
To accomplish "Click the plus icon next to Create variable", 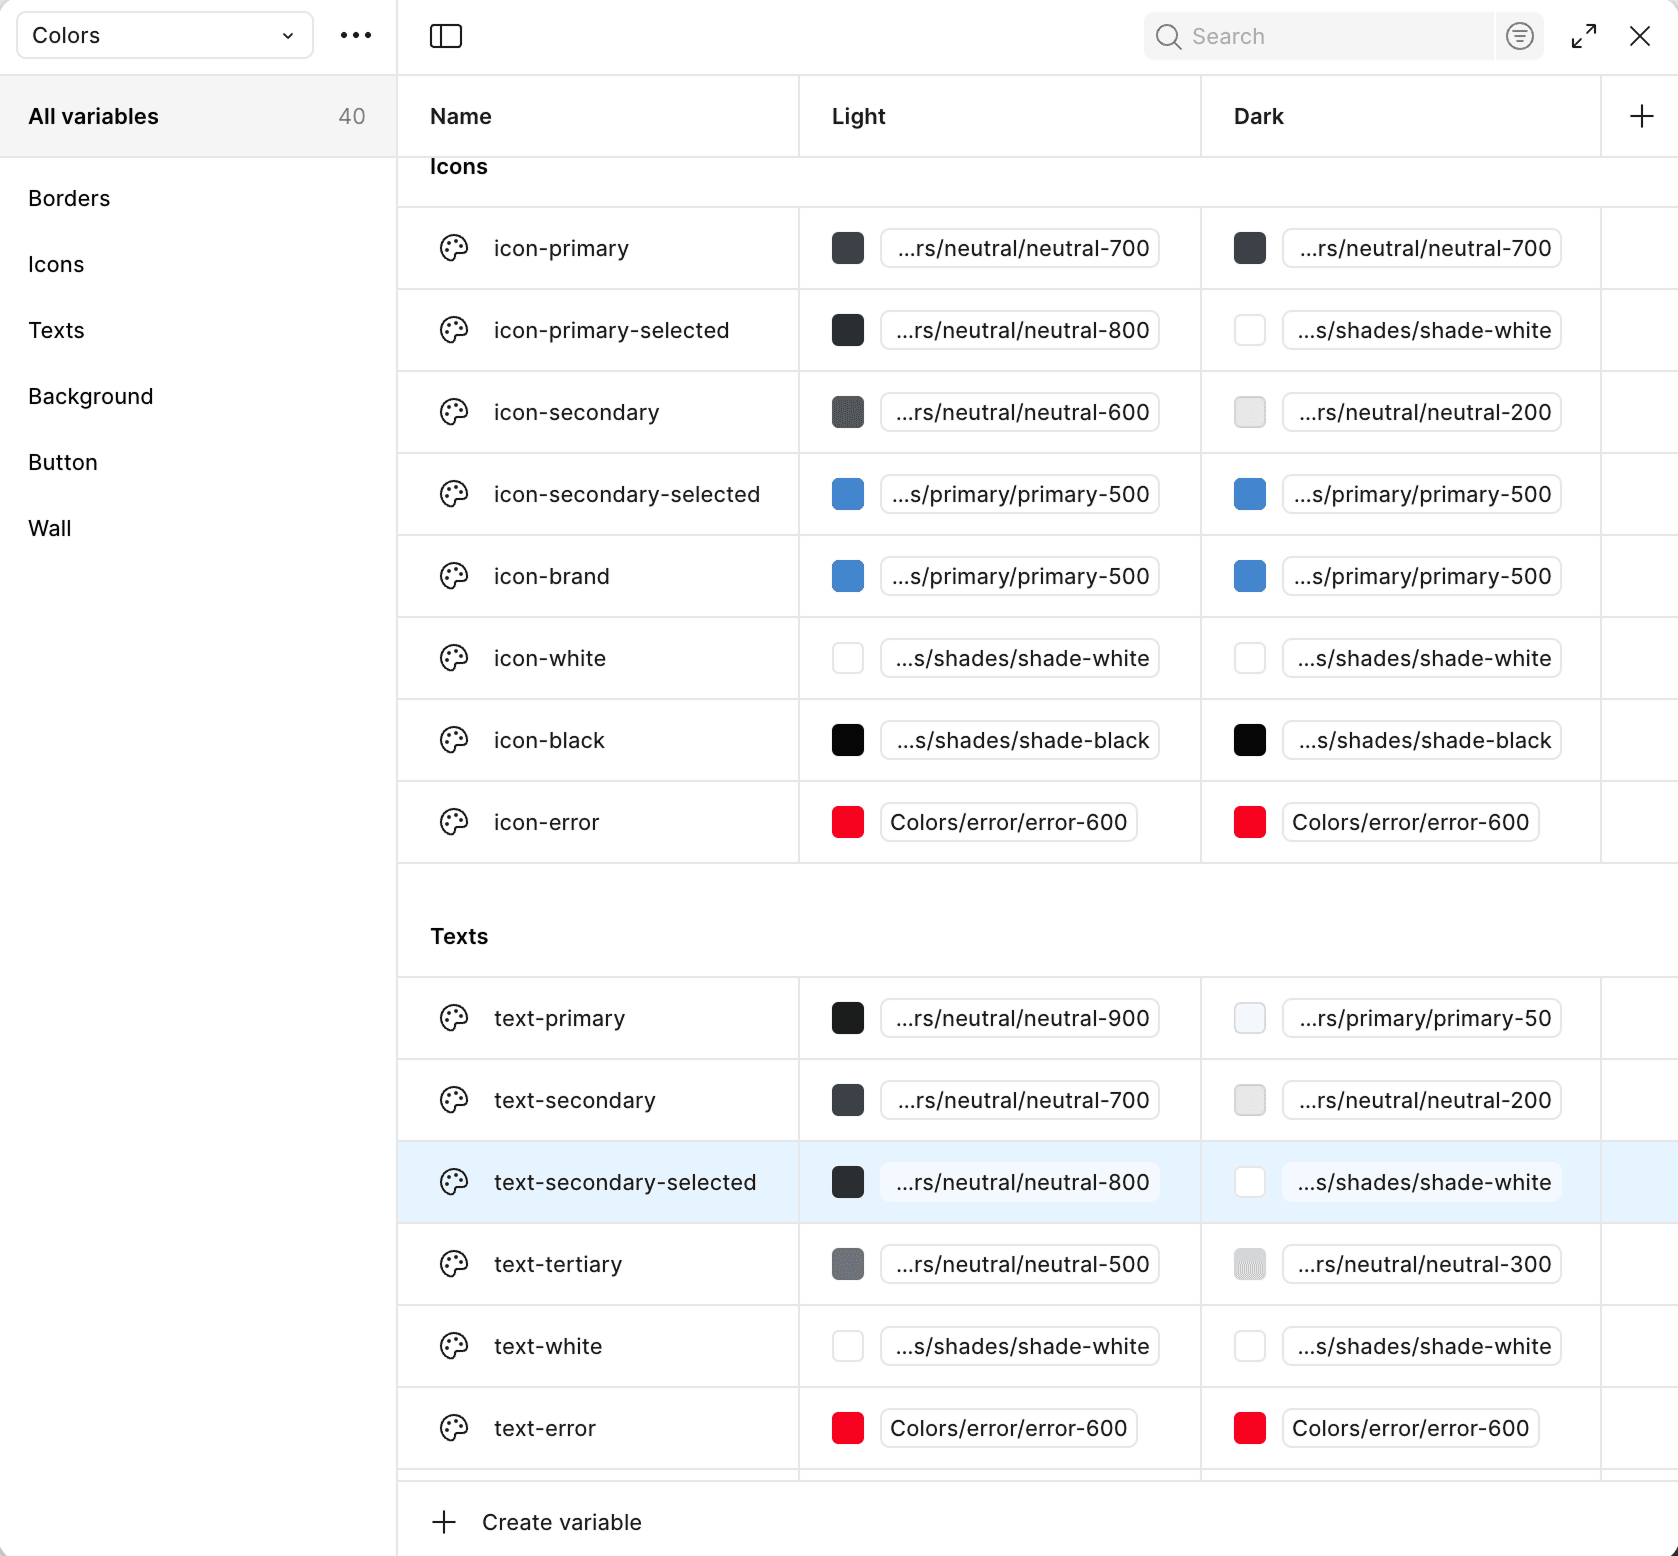I will click(x=444, y=1522).
